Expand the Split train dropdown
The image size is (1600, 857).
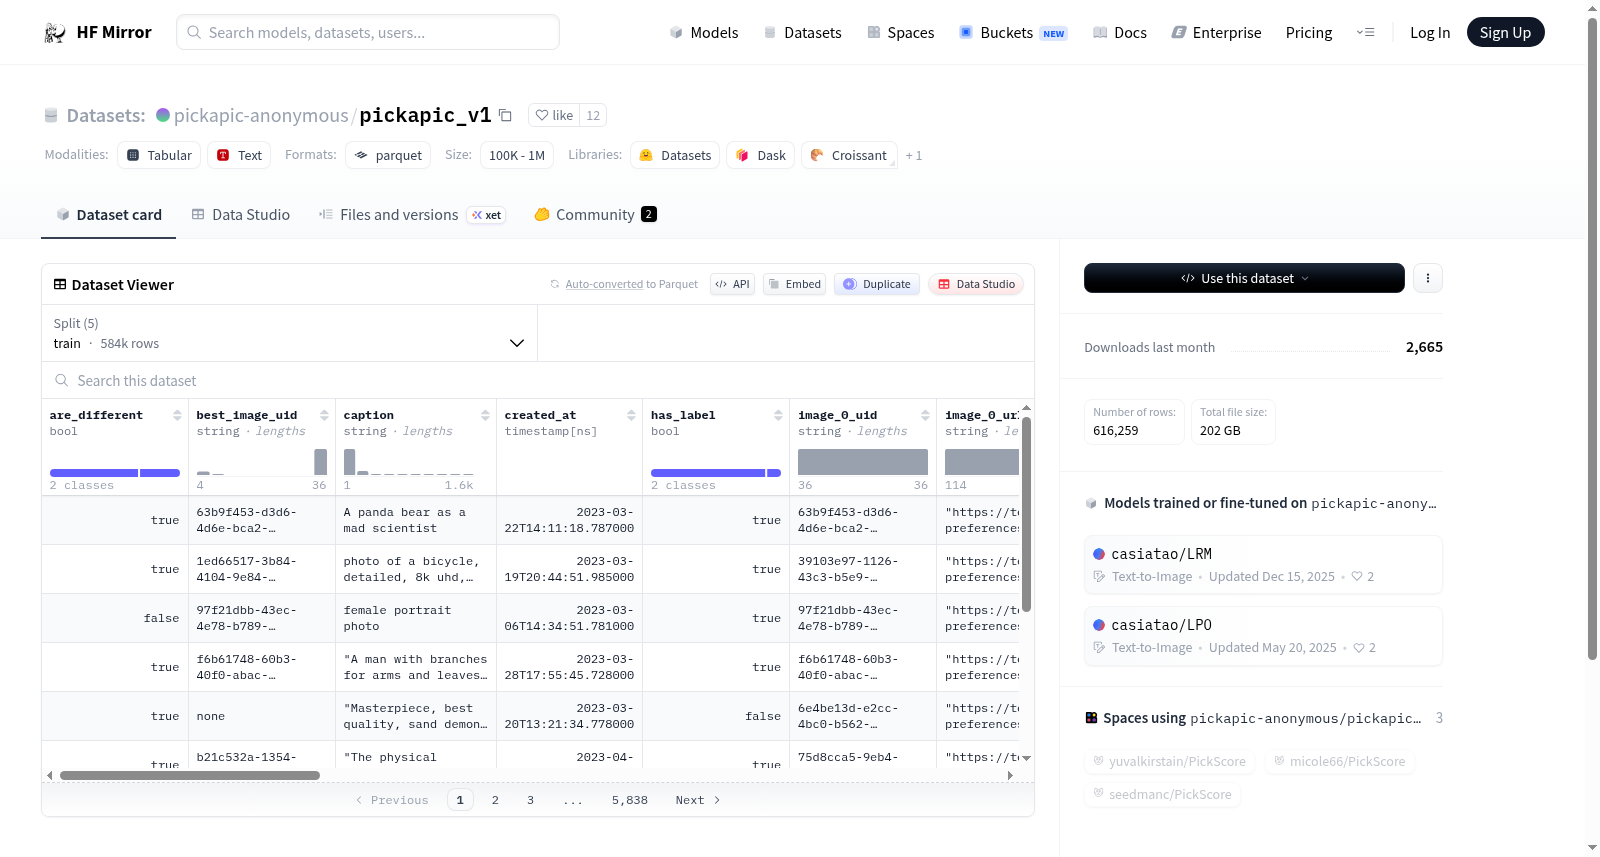tap(289, 333)
